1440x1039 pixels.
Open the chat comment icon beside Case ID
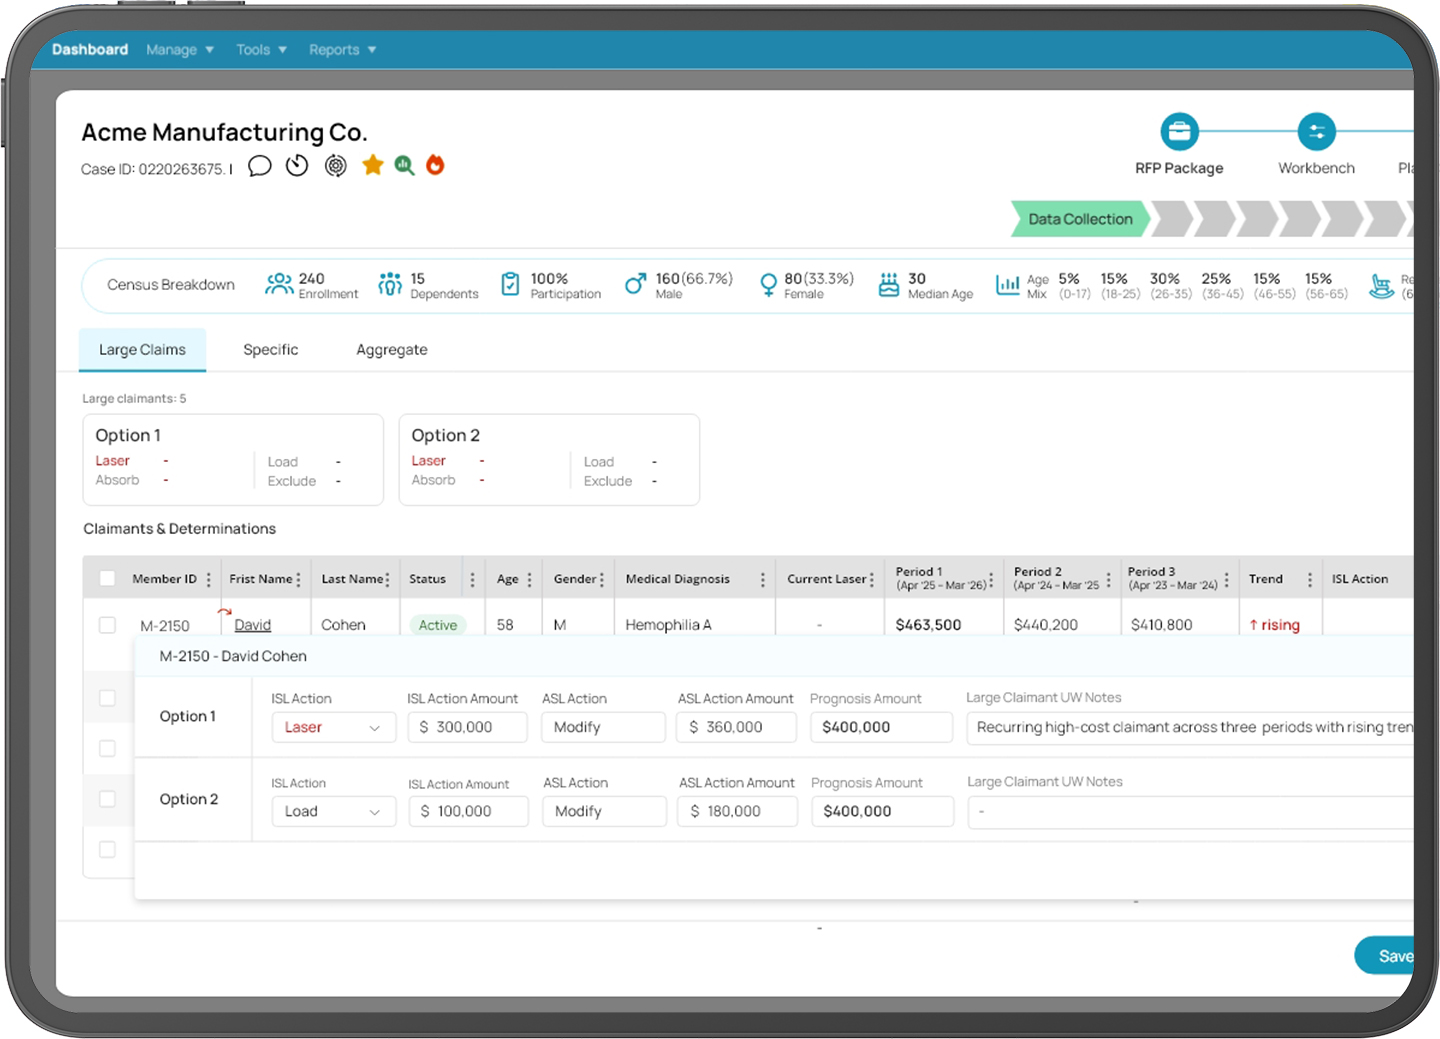pyautogui.click(x=260, y=166)
